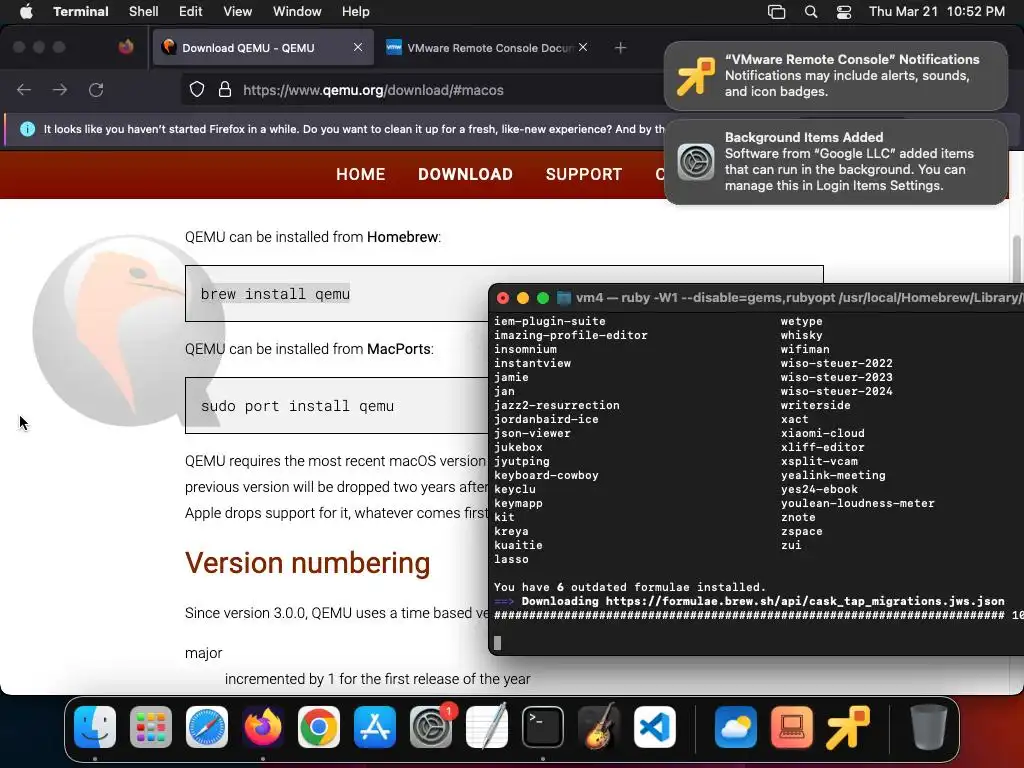Reload the QEMU download page

(x=96, y=90)
